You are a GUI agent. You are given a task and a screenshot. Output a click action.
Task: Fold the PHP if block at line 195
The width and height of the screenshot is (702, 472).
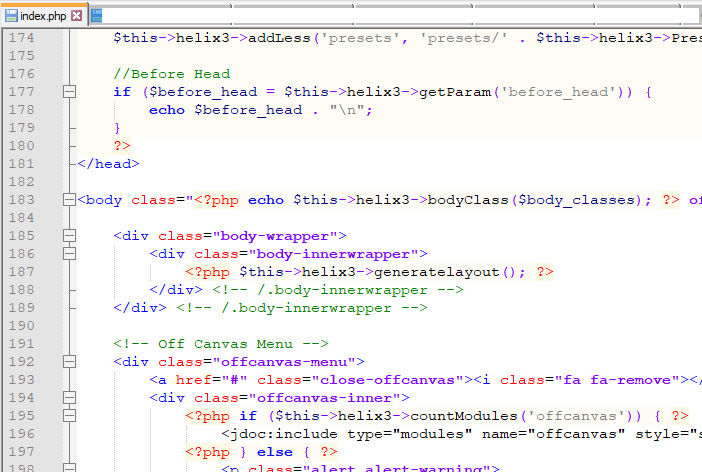pyautogui.click(x=69, y=416)
